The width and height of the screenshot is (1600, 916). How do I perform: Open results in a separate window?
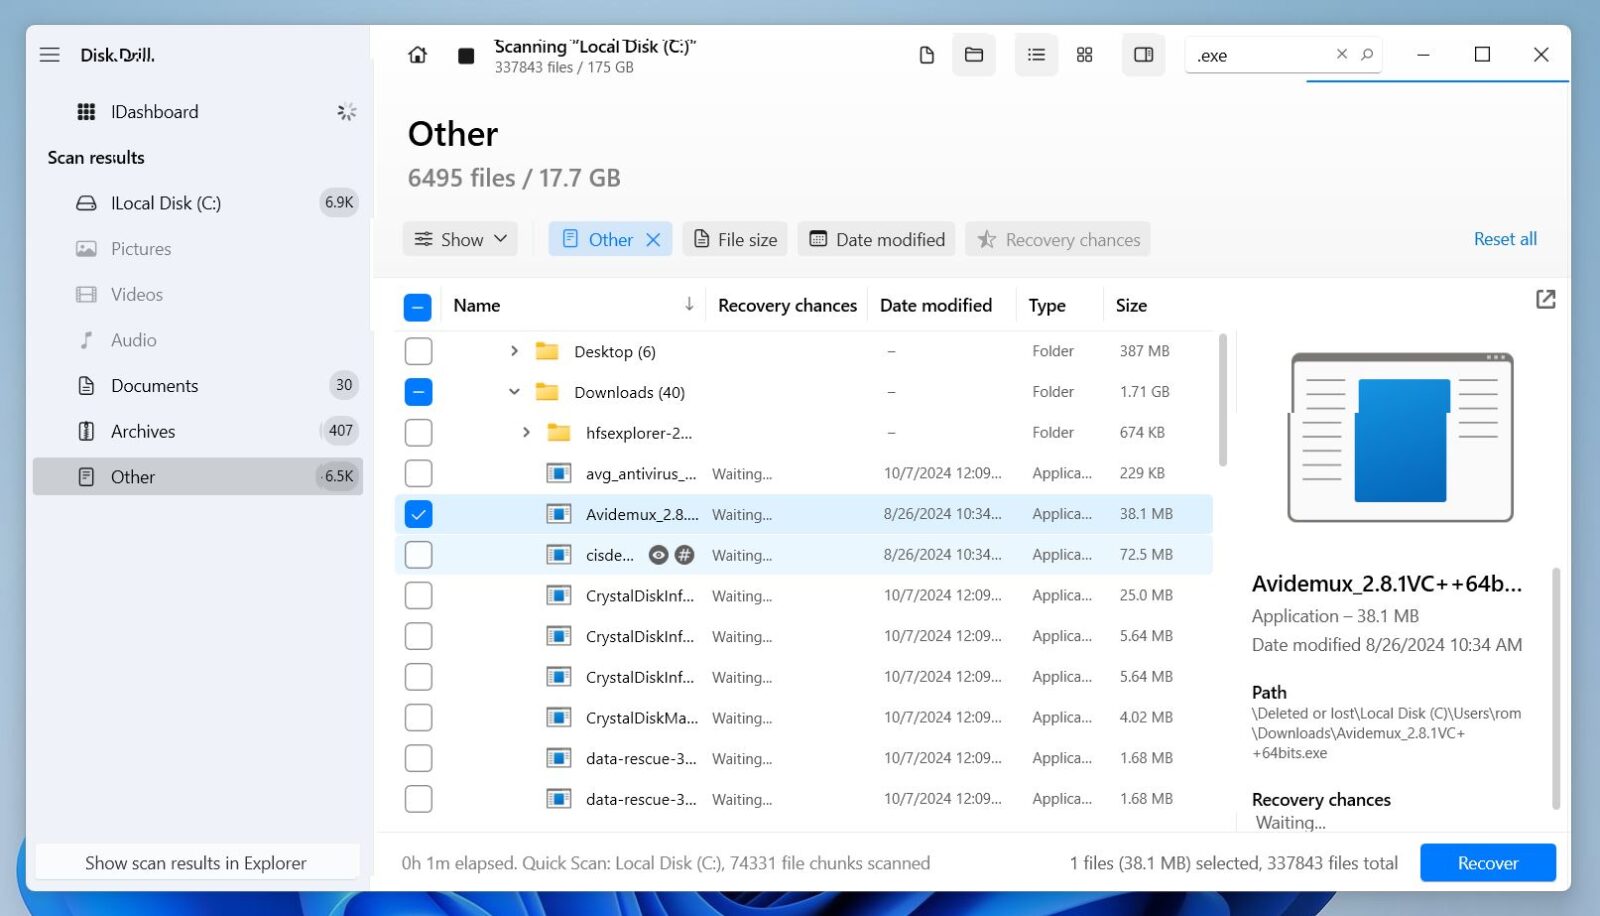pos(1546,298)
